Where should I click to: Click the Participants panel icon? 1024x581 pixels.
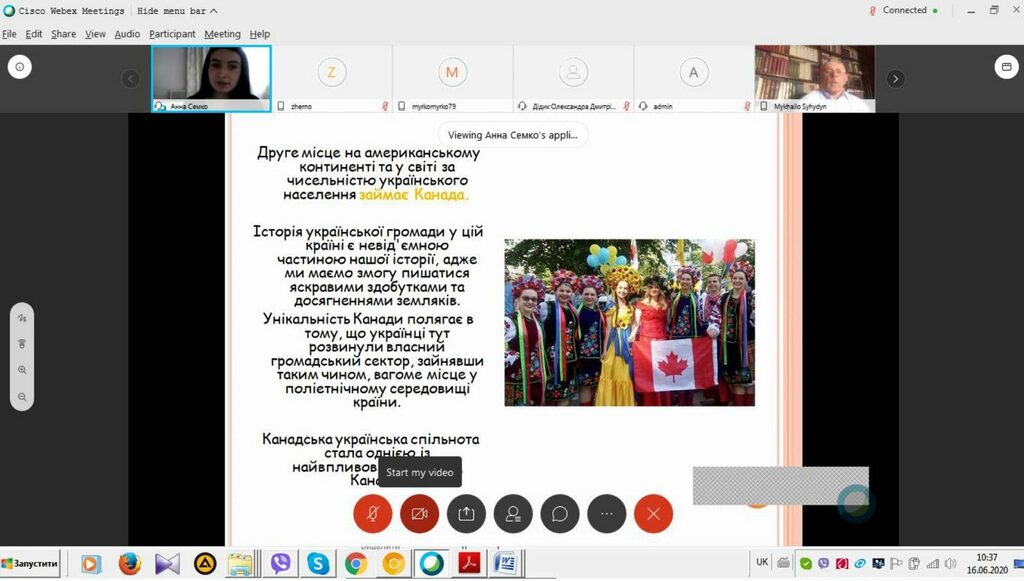(x=513, y=513)
